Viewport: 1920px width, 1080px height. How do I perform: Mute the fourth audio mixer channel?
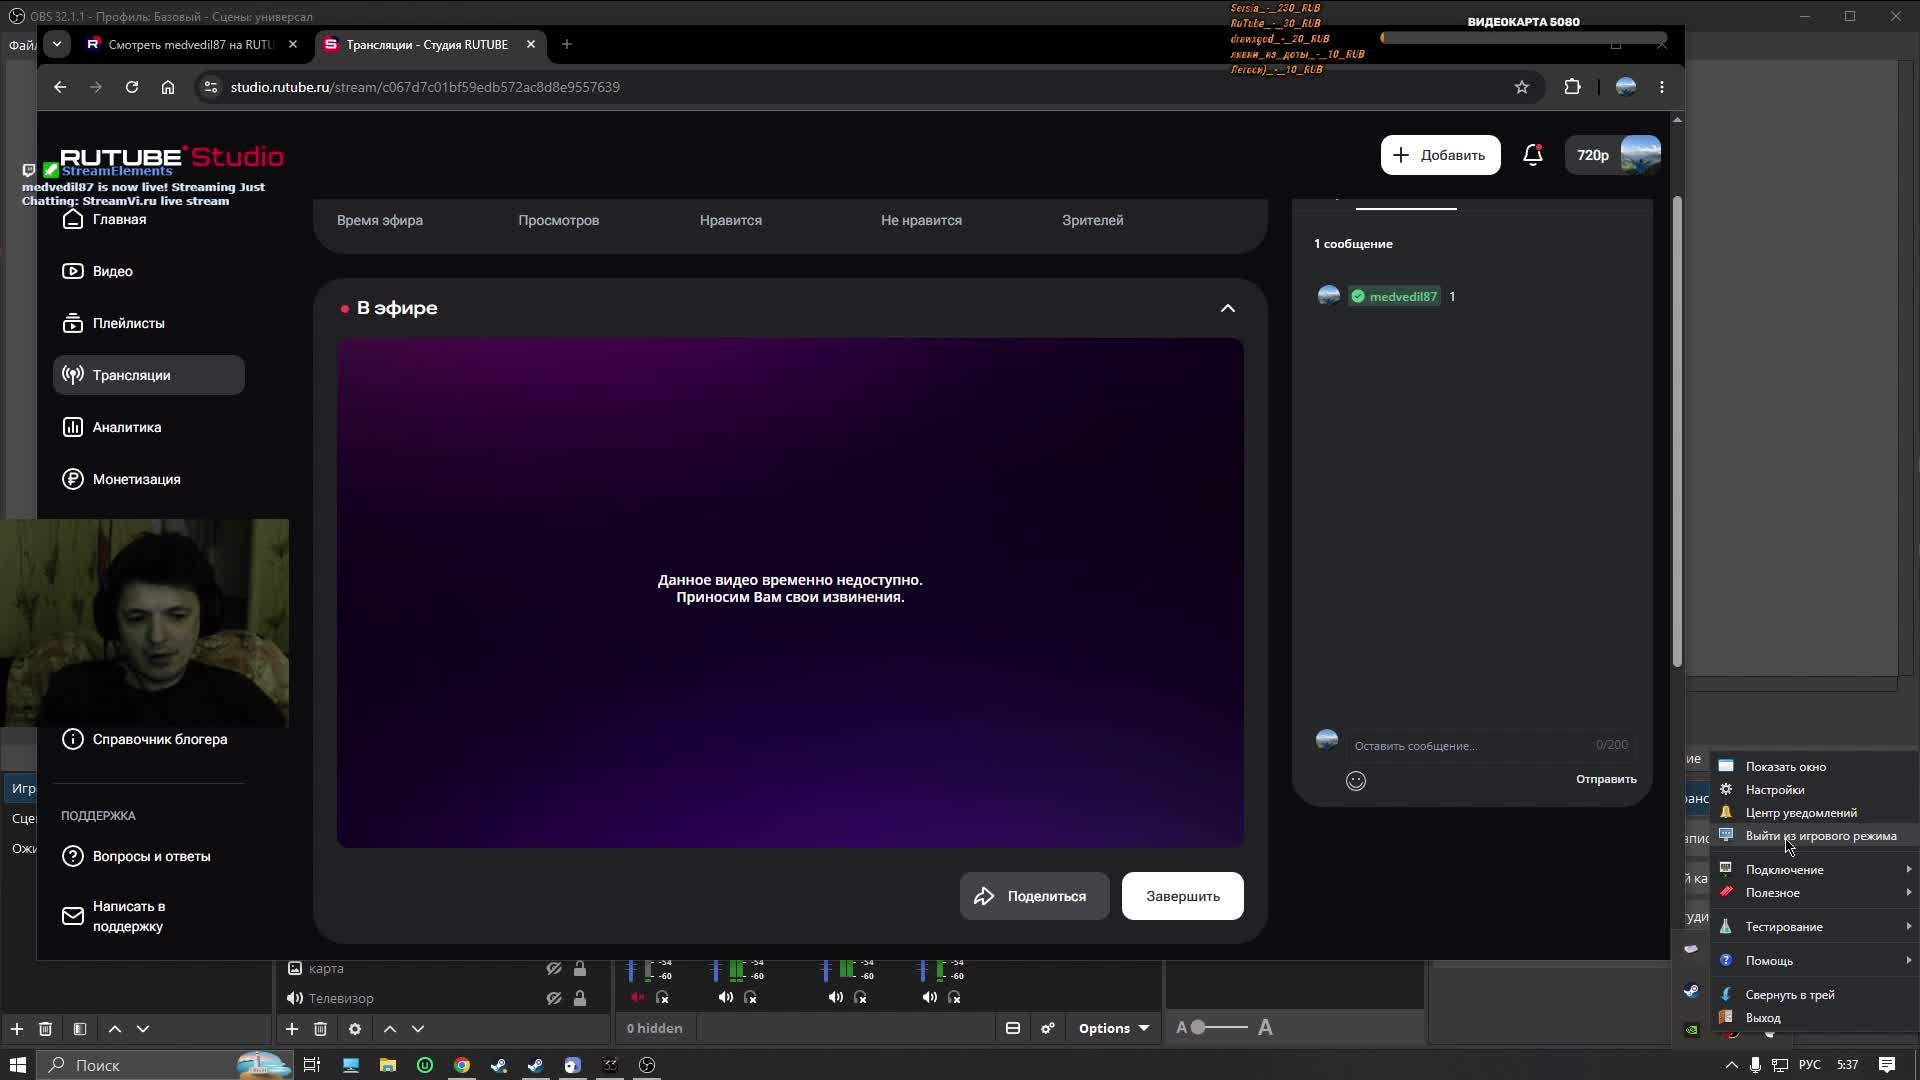930,998
